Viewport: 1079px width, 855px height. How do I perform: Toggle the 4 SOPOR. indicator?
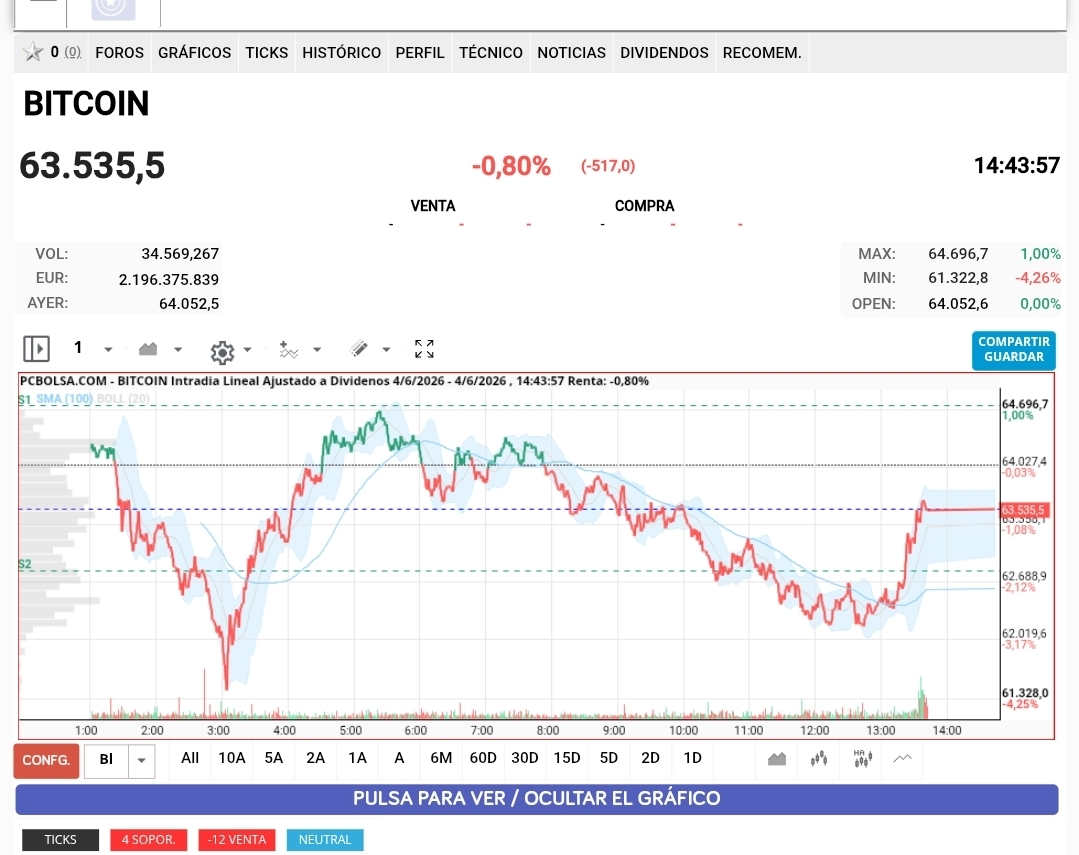(x=149, y=840)
